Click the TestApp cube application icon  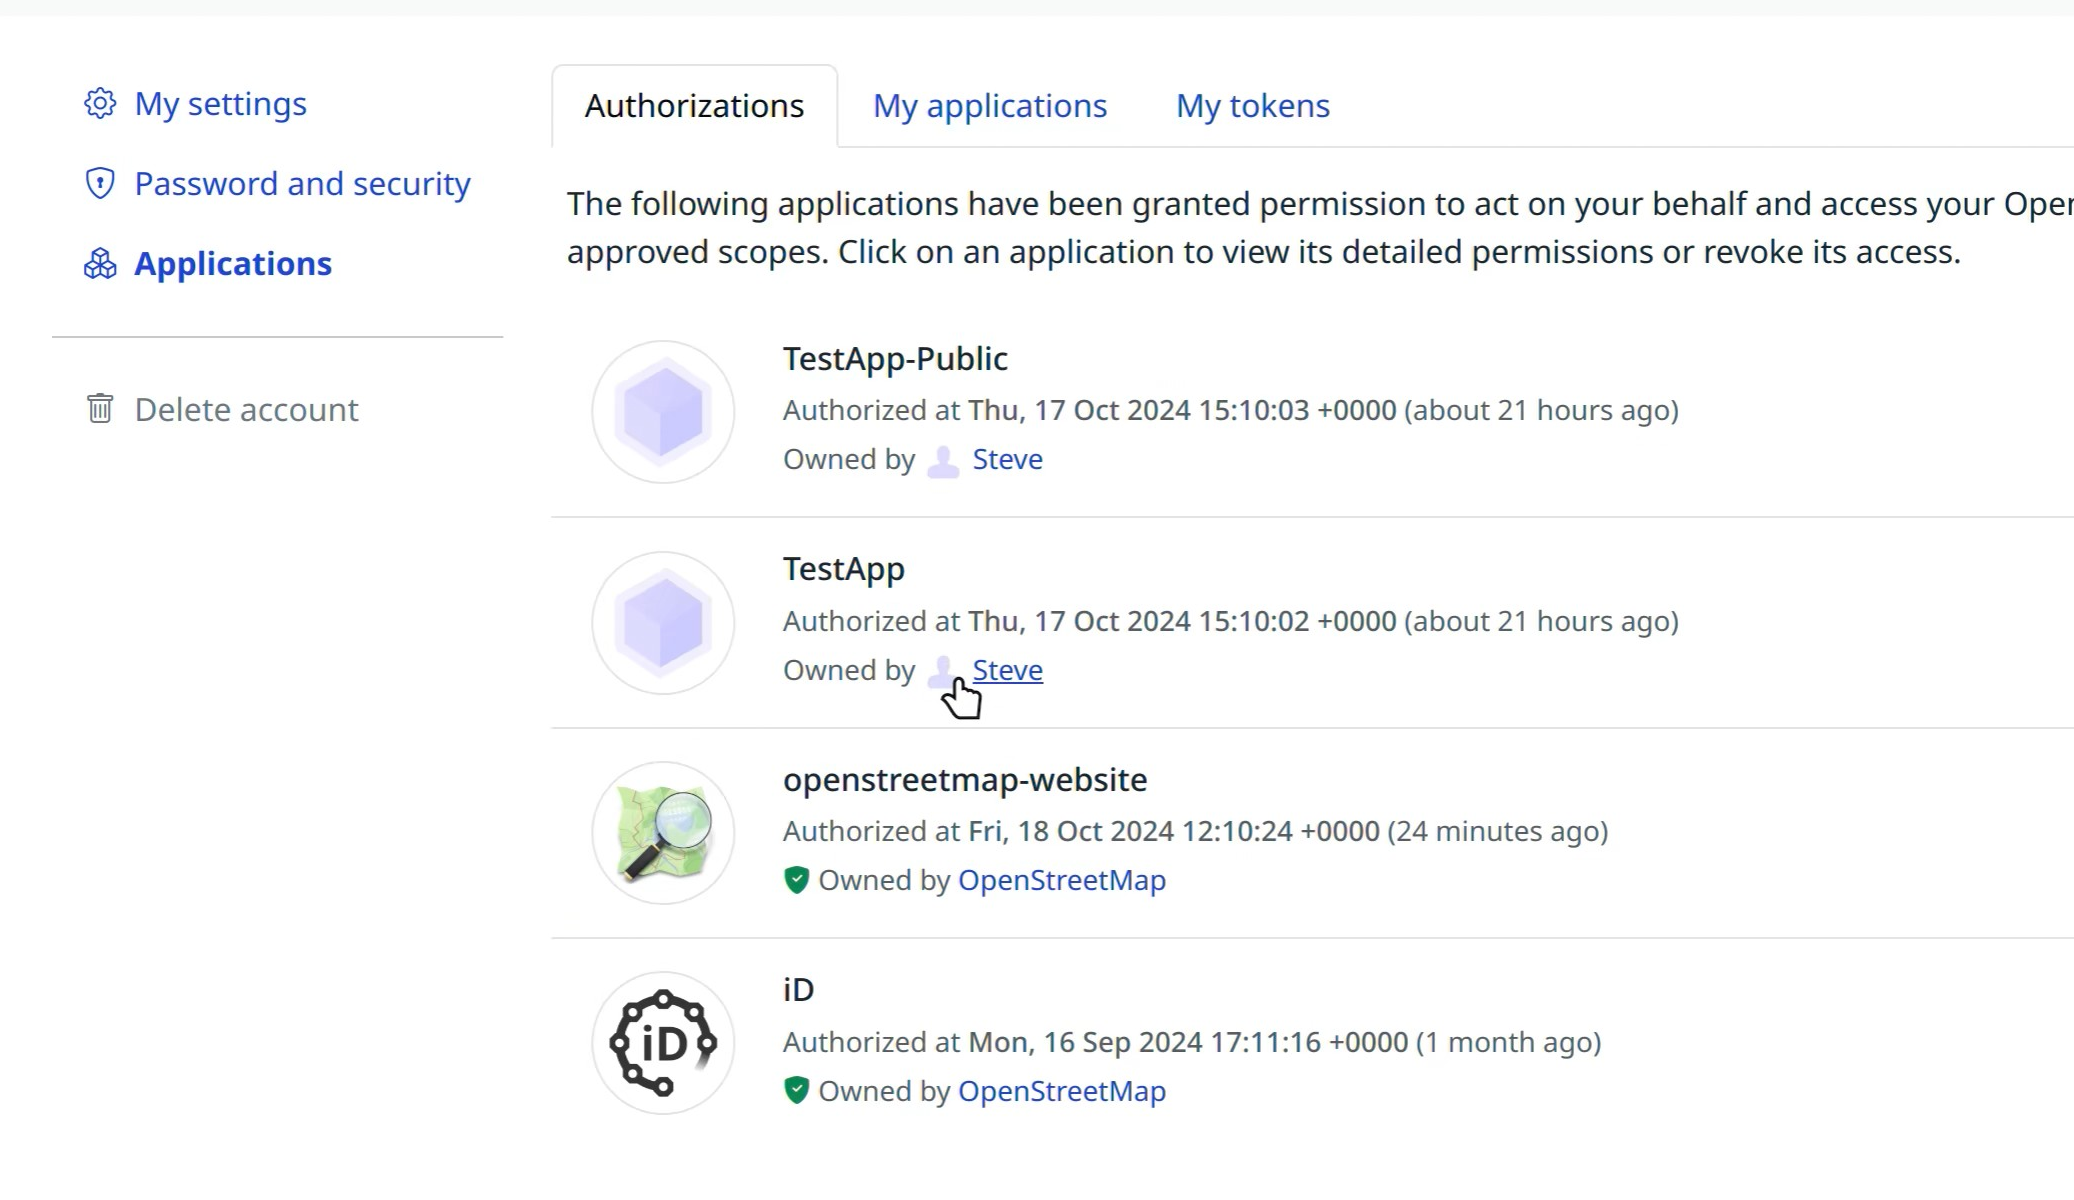pyautogui.click(x=662, y=623)
